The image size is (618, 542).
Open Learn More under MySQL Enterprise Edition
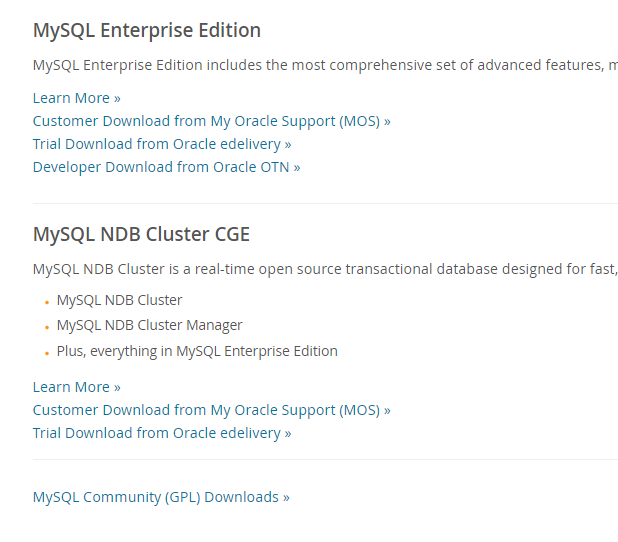(76, 98)
